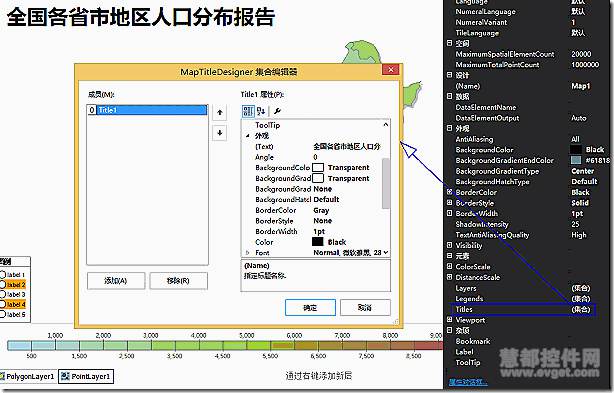Confirm with the 确定 button
This screenshot has height=393, width=614.
pyautogui.click(x=310, y=308)
